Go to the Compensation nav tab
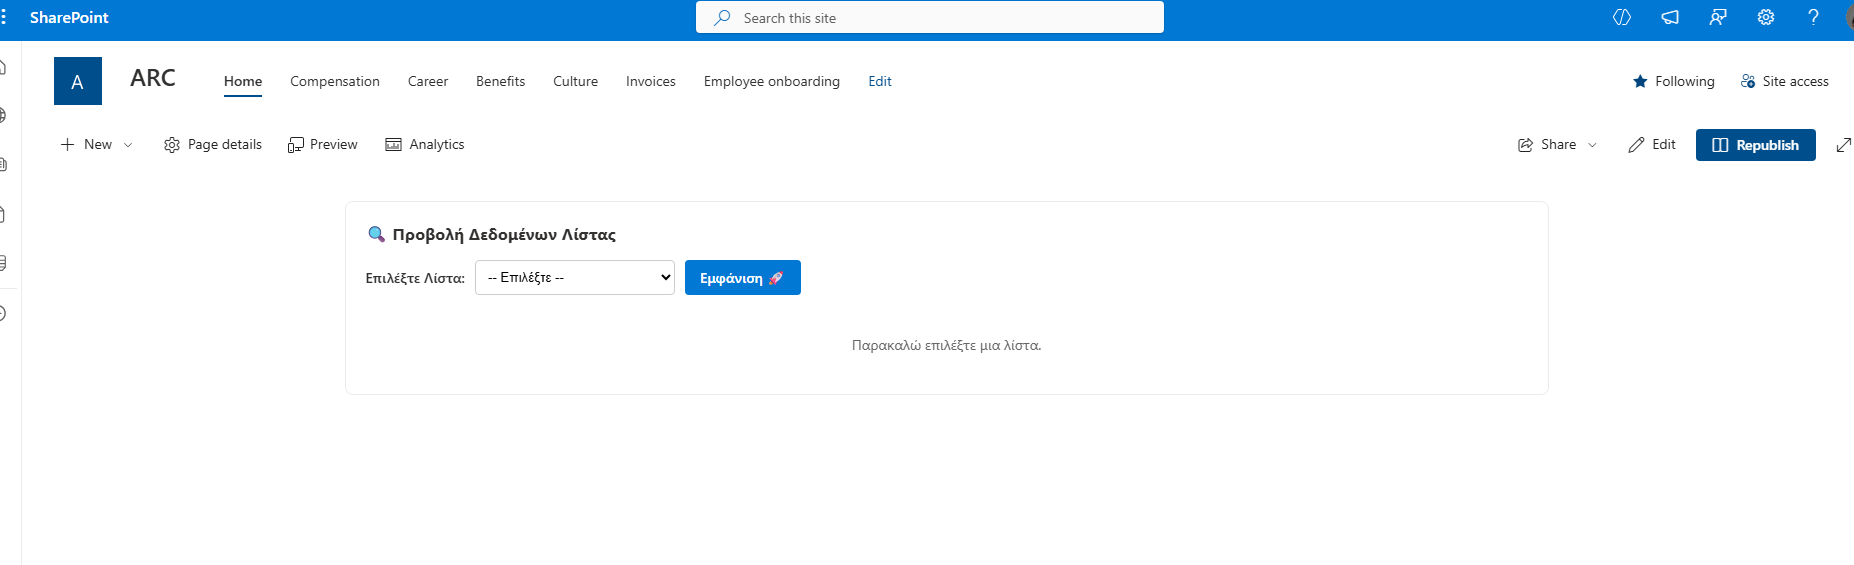 [334, 81]
